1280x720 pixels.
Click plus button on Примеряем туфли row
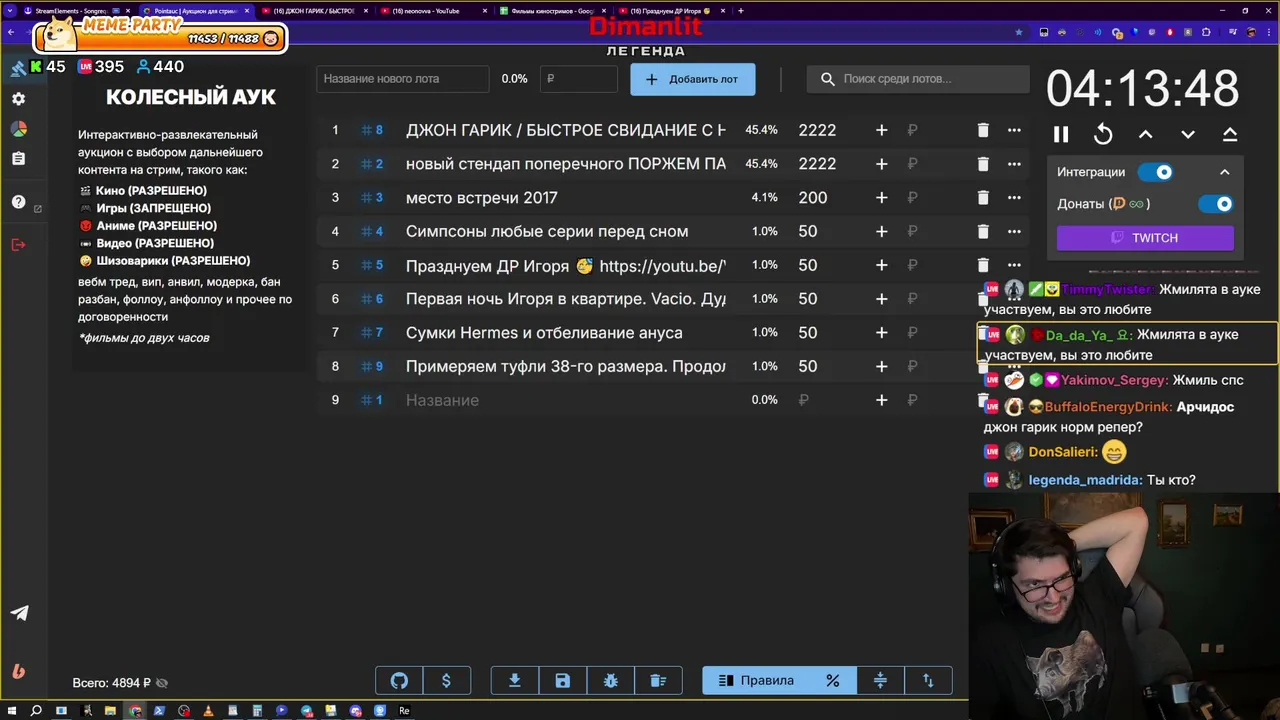tap(881, 367)
